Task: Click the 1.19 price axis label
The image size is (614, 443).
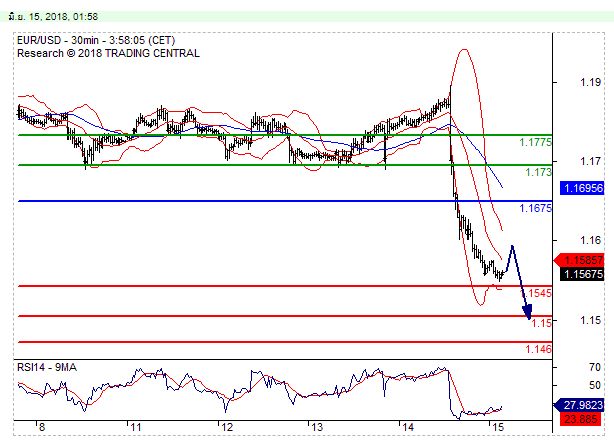Action: 590,82
